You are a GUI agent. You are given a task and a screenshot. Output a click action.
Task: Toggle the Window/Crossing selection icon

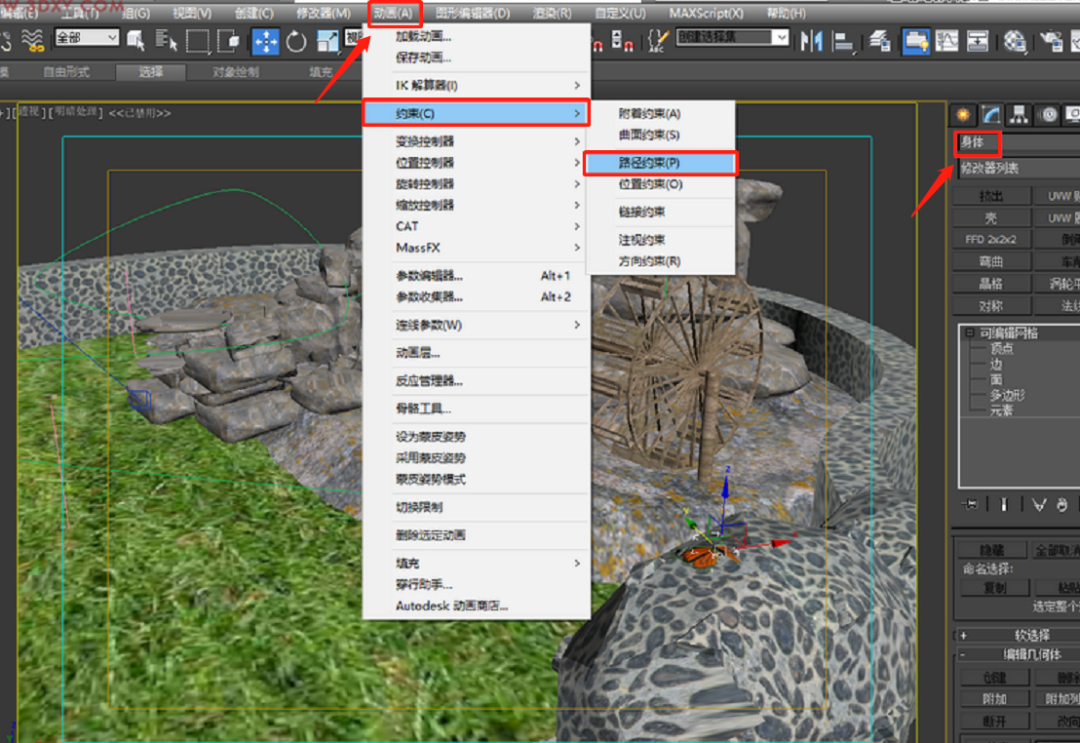[x=228, y=41]
